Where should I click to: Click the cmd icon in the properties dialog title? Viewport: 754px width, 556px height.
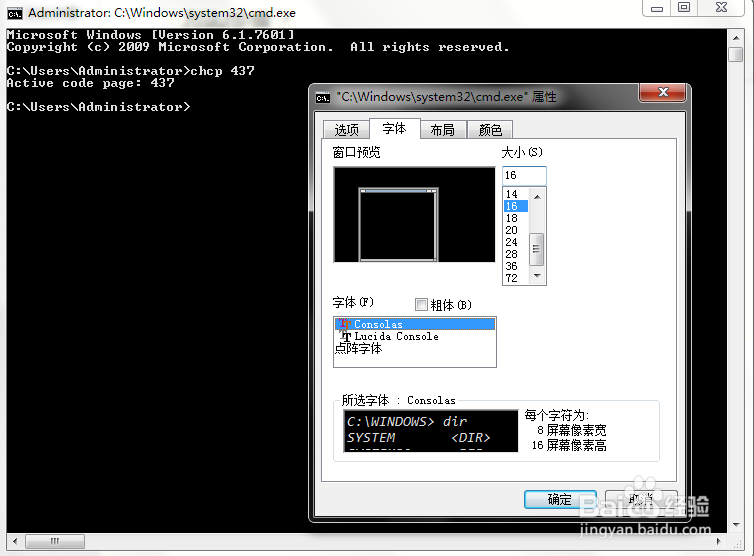coord(323,98)
